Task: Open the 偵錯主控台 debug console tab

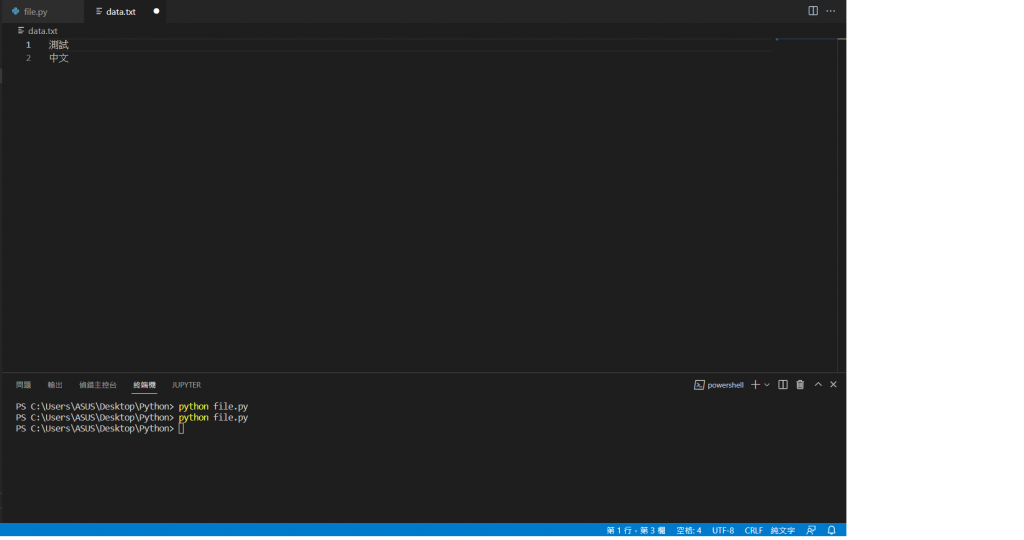Action: (98, 385)
